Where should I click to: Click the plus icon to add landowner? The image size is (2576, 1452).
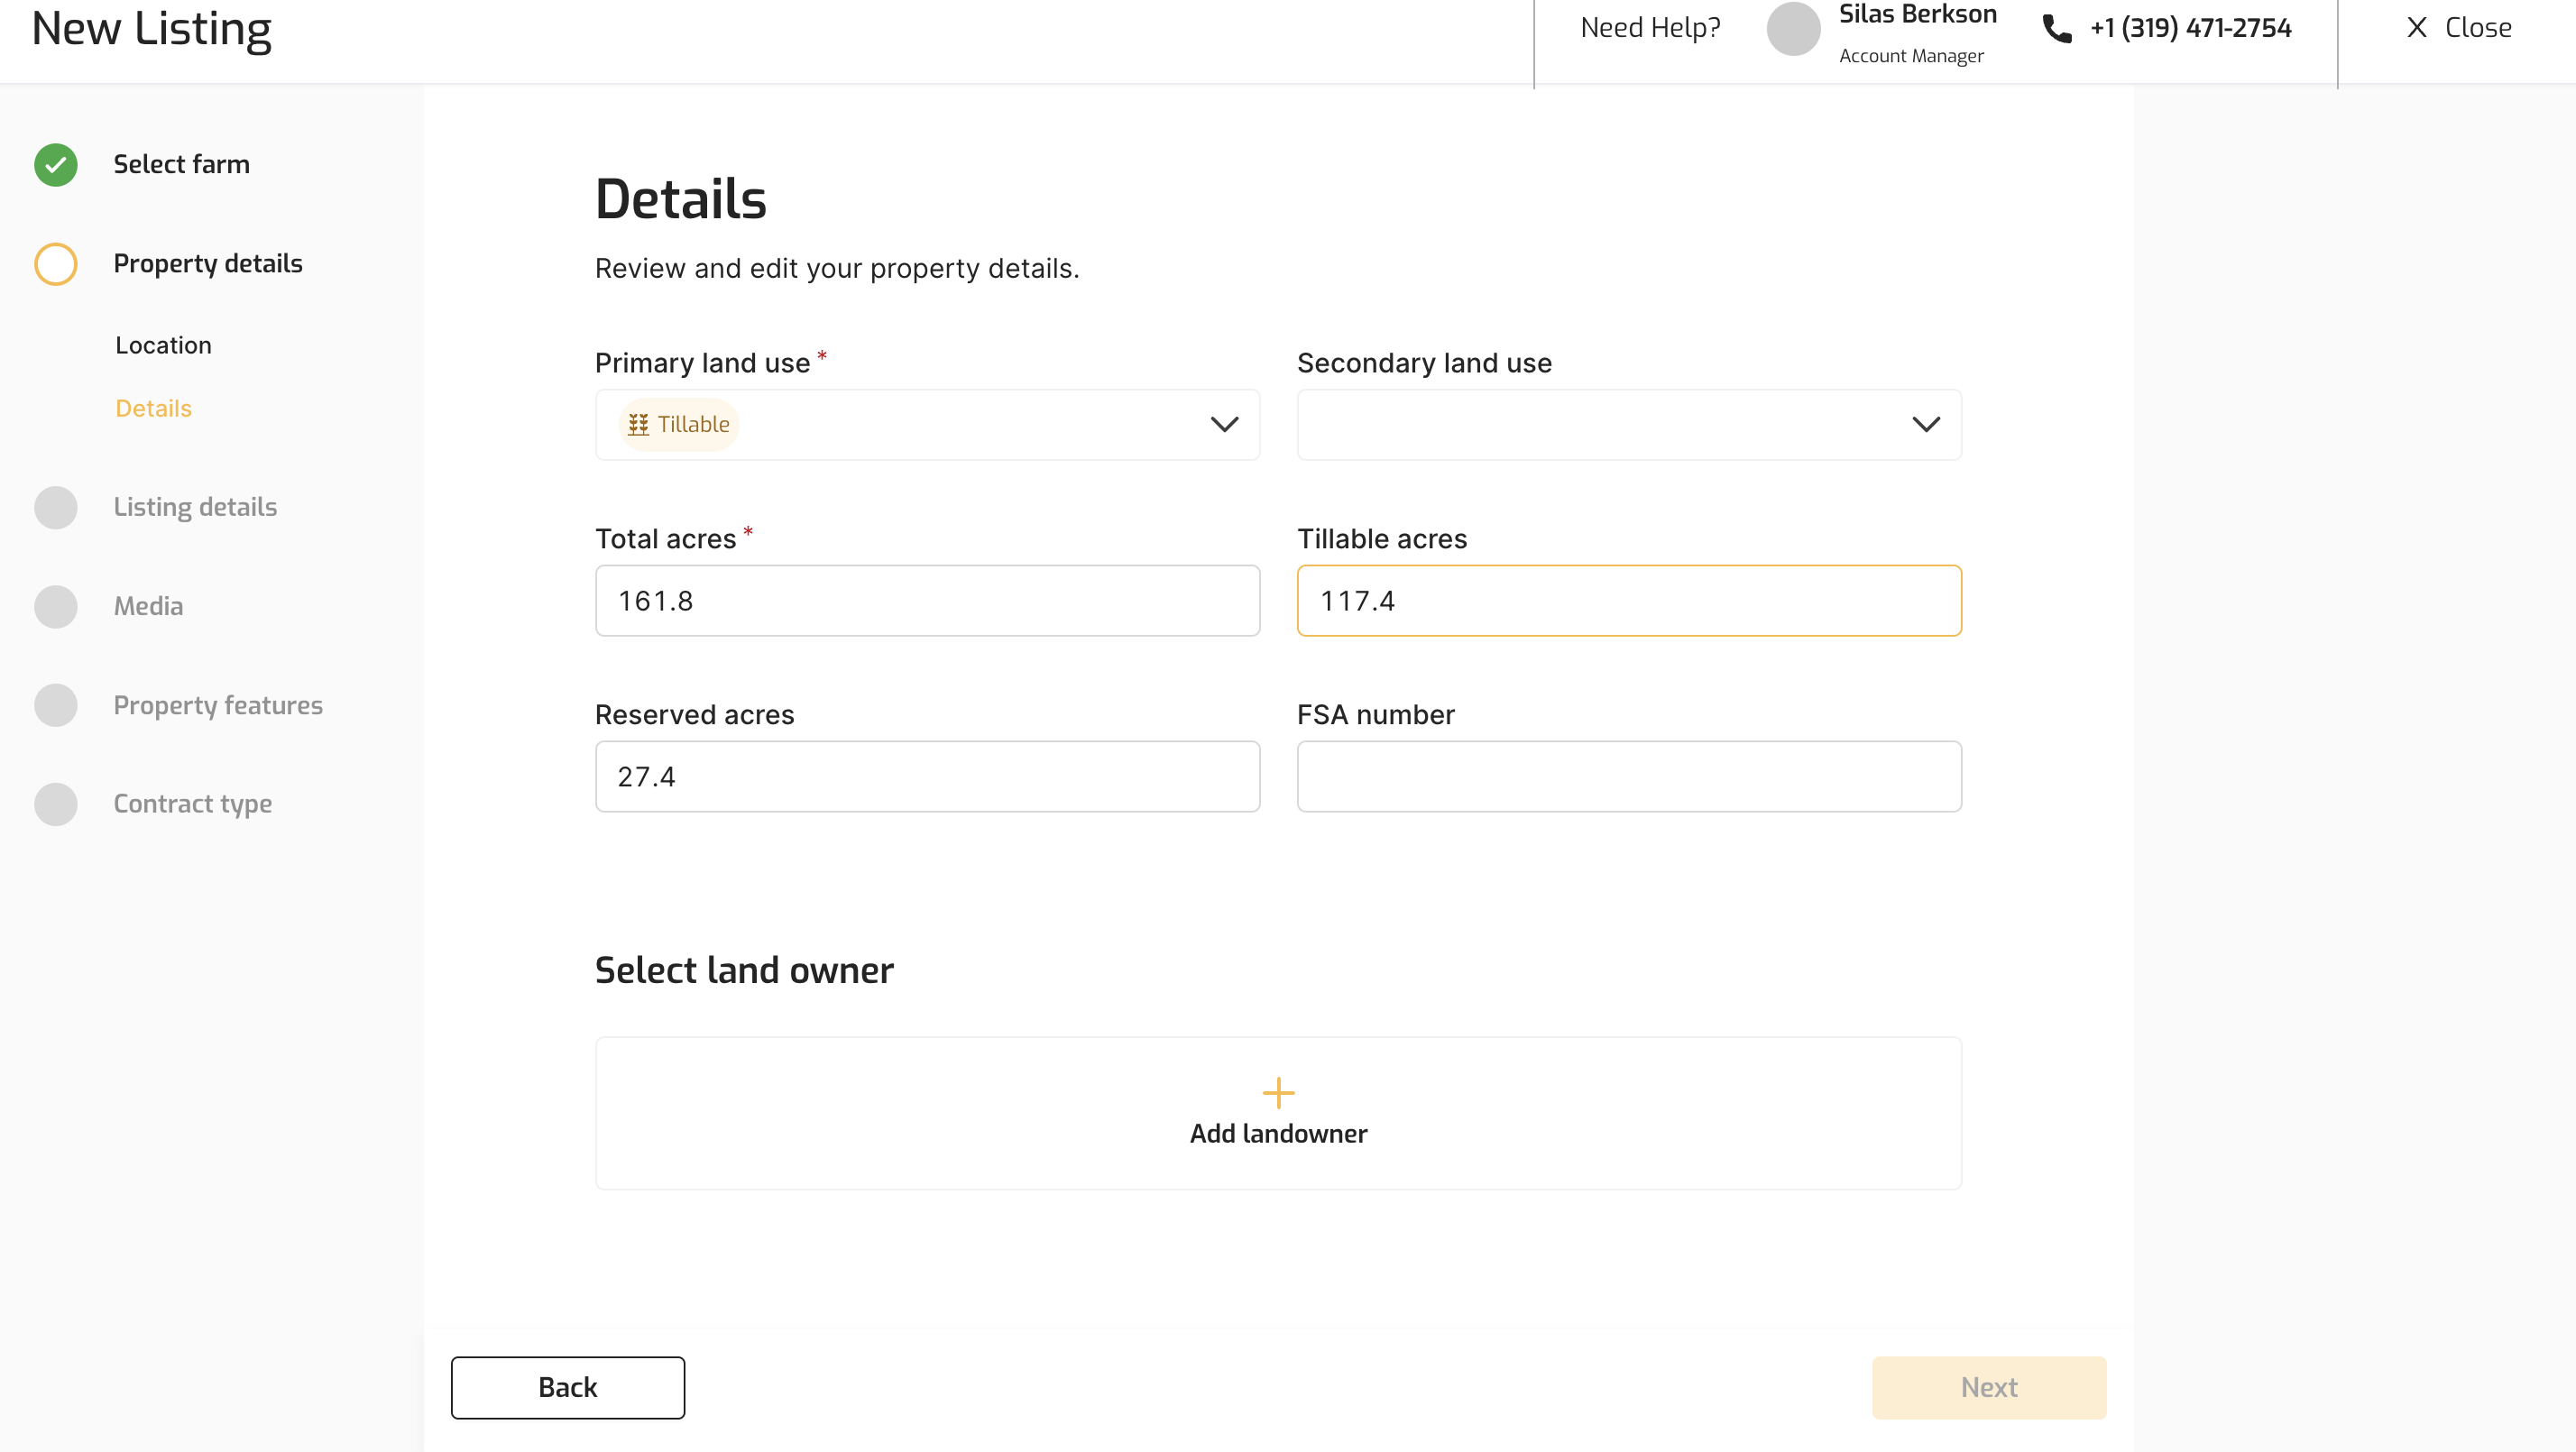[1278, 1092]
